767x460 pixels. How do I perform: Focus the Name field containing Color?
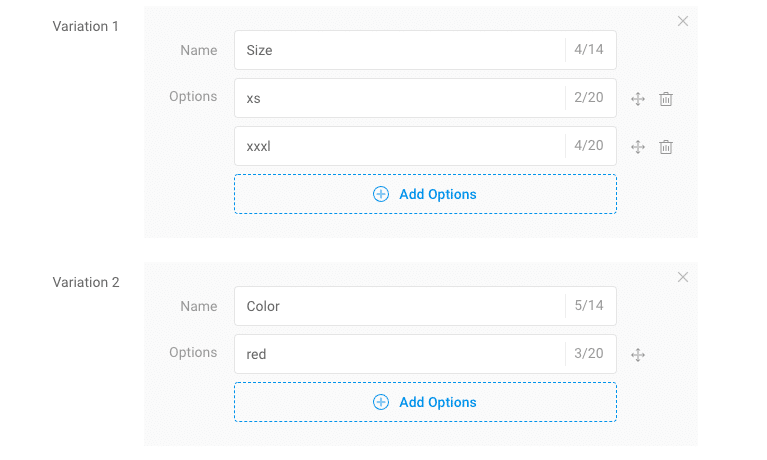click(x=400, y=306)
